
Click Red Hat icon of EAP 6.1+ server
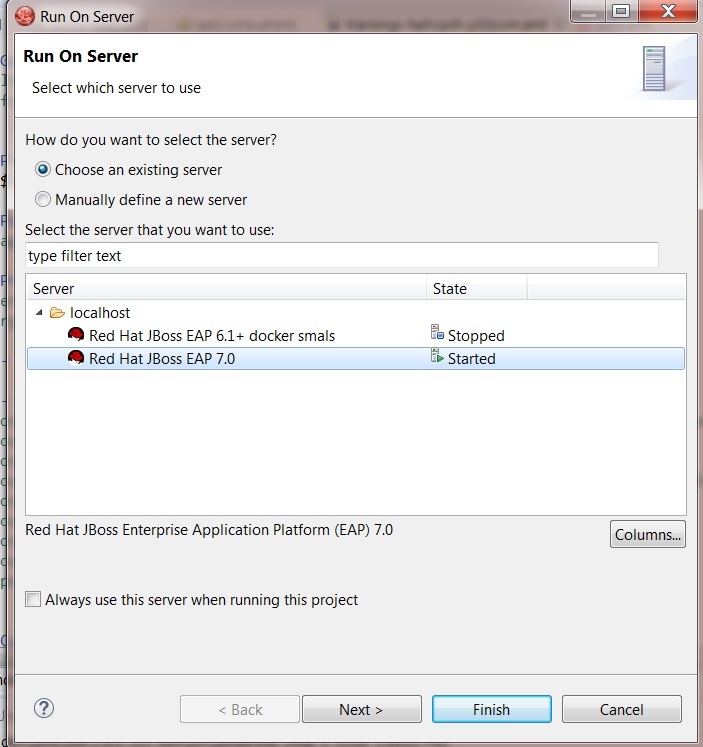click(x=76, y=335)
